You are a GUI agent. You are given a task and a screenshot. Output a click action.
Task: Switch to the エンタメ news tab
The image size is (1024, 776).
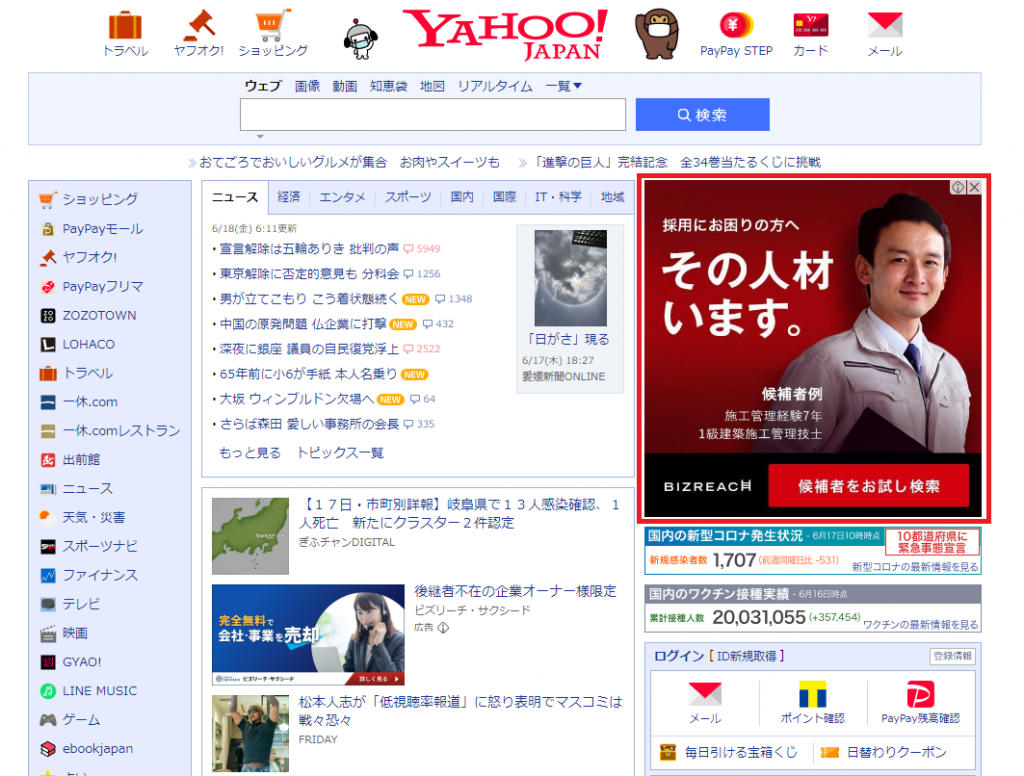pyautogui.click(x=342, y=197)
